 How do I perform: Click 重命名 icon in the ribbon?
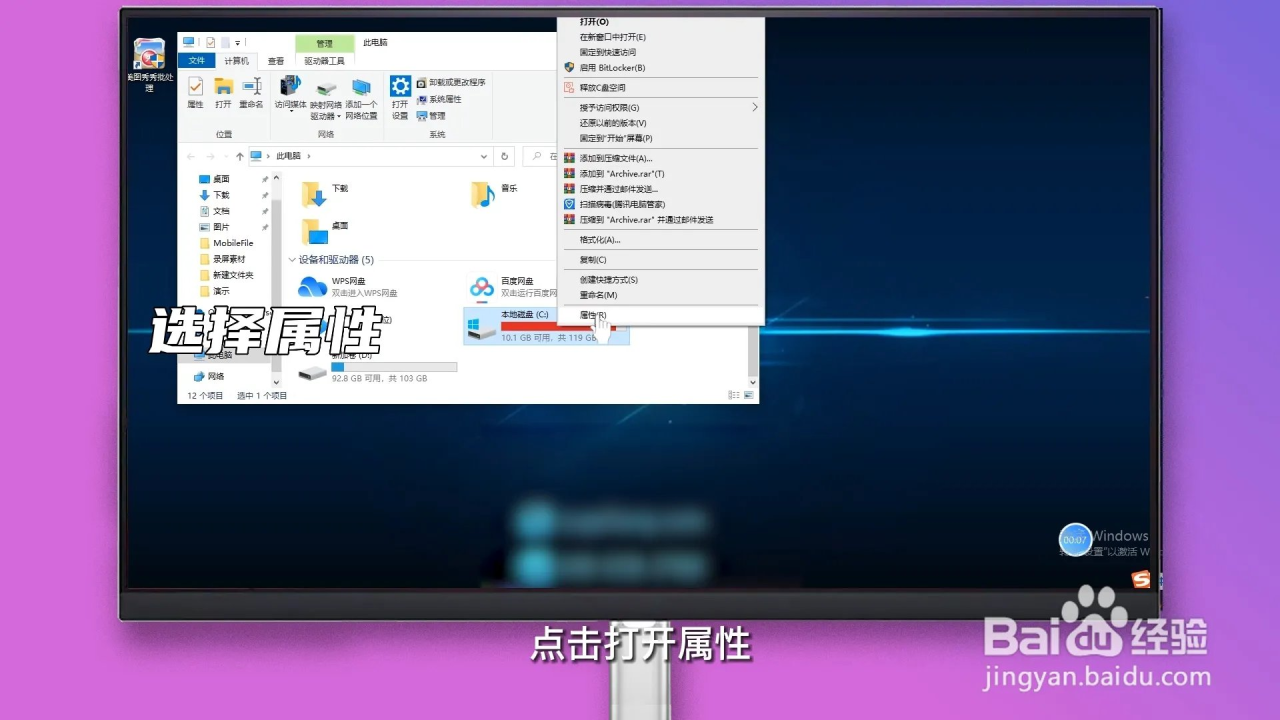(251, 92)
